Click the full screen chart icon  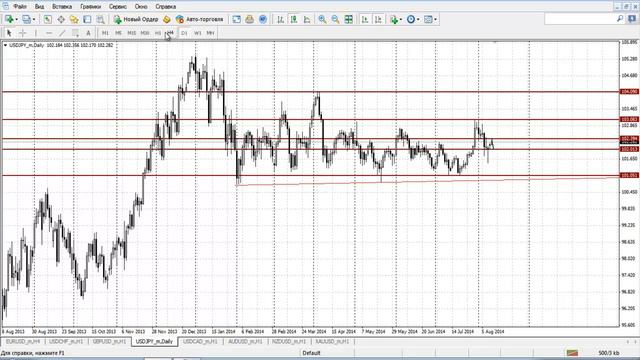point(236,19)
